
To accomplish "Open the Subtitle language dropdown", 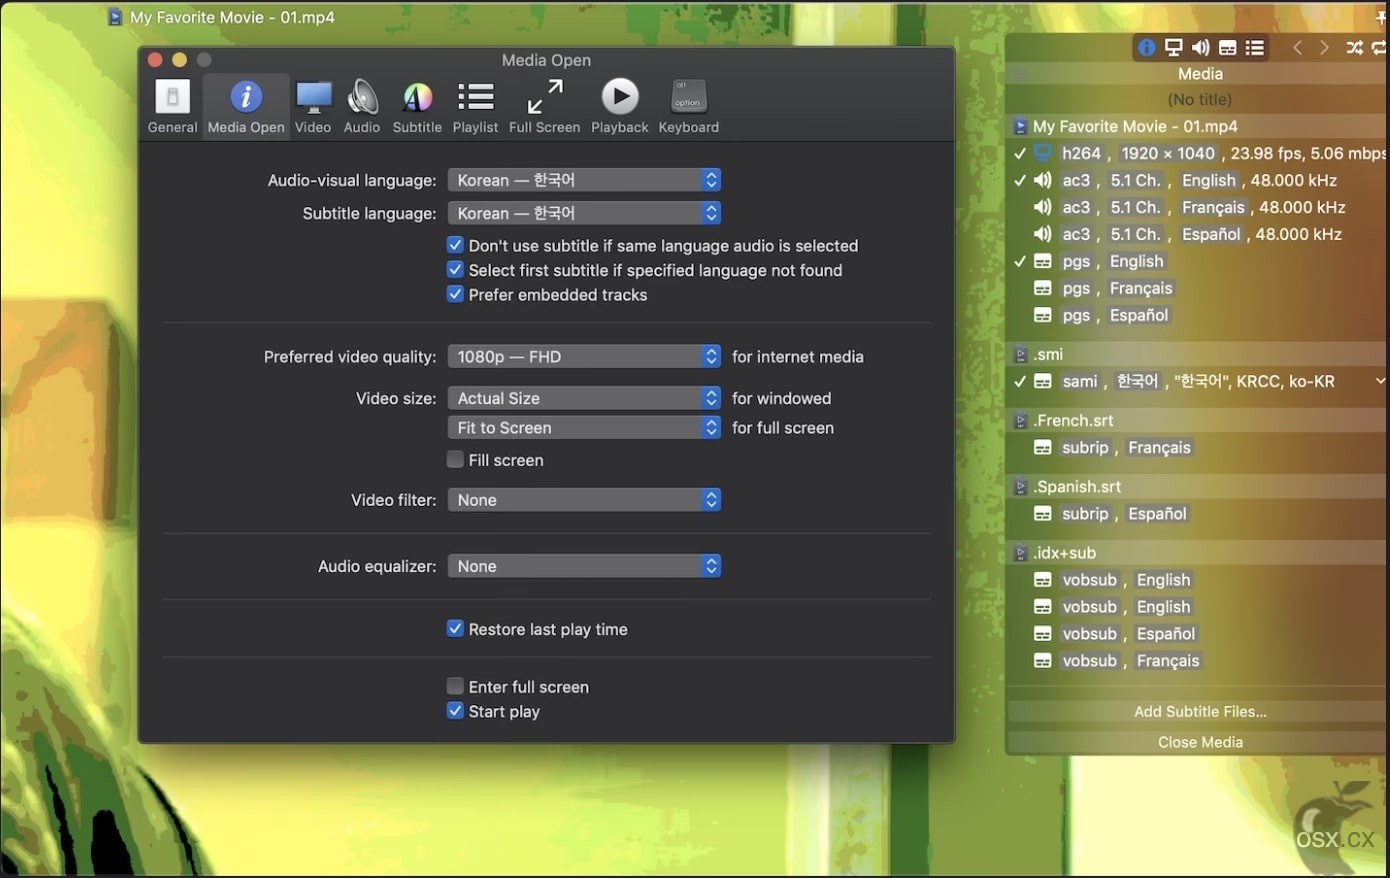I will coord(584,213).
